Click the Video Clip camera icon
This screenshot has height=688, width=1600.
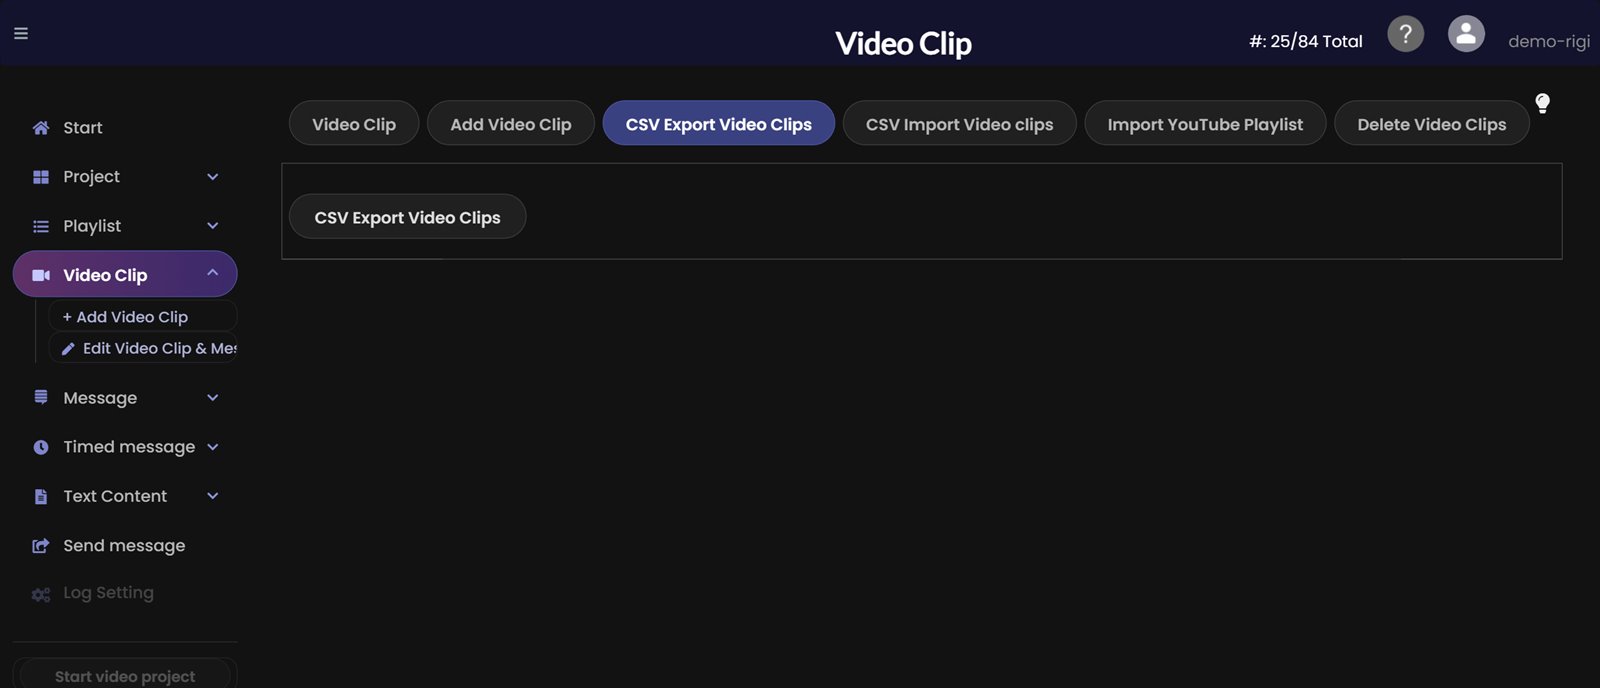click(x=41, y=275)
